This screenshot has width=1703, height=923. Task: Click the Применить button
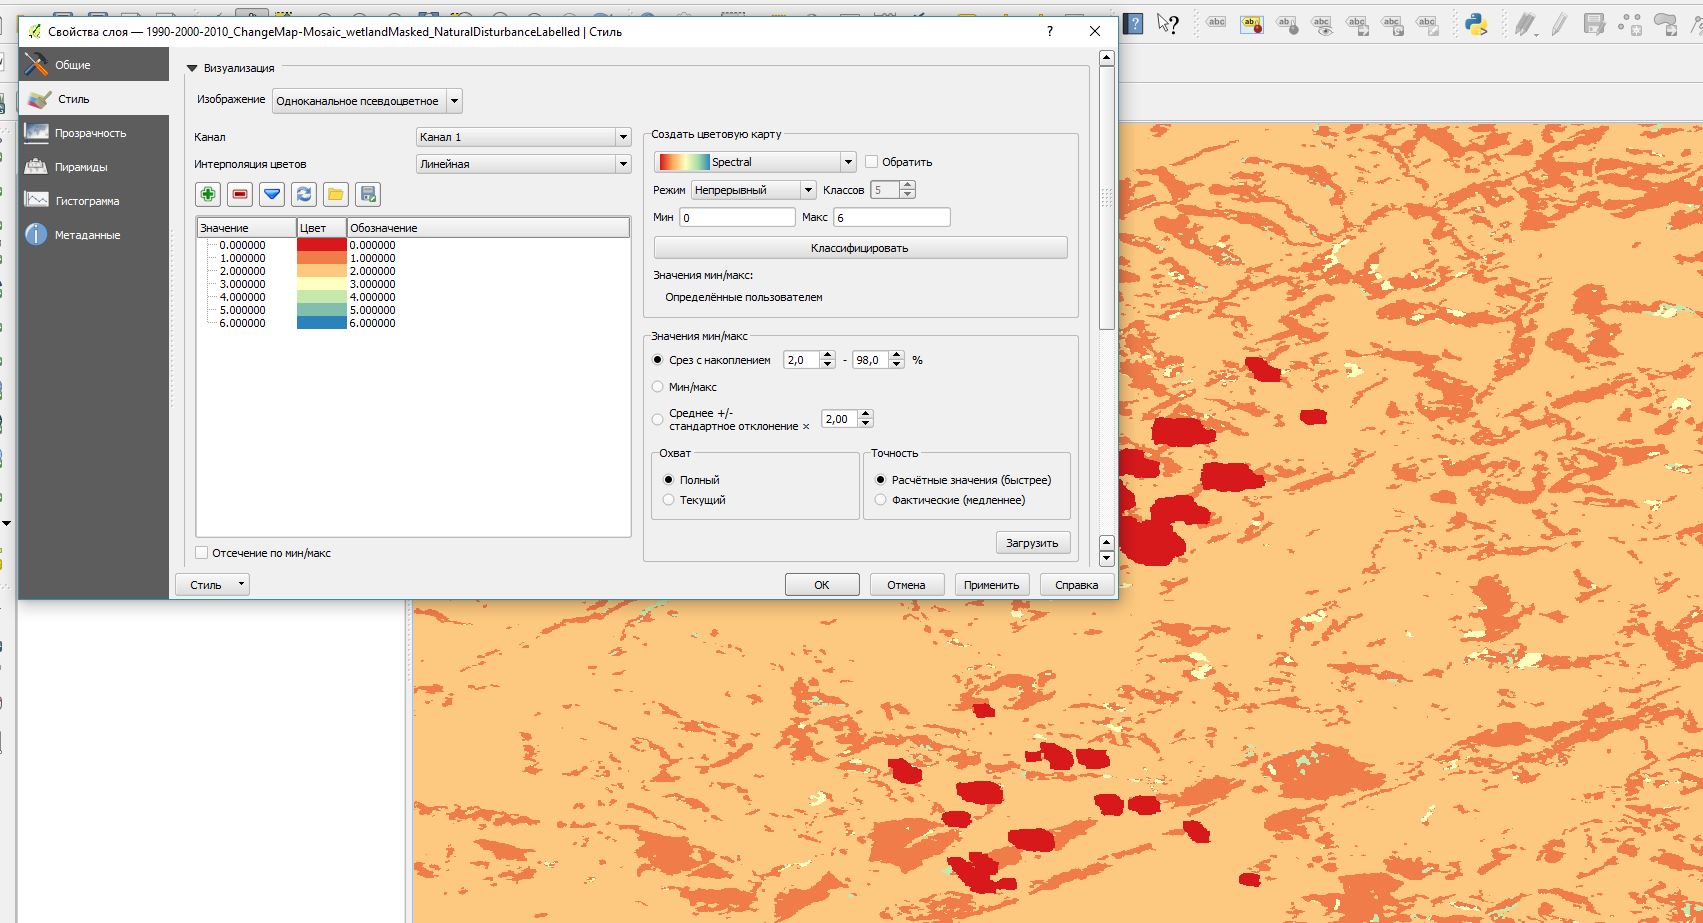tap(991, 585)
